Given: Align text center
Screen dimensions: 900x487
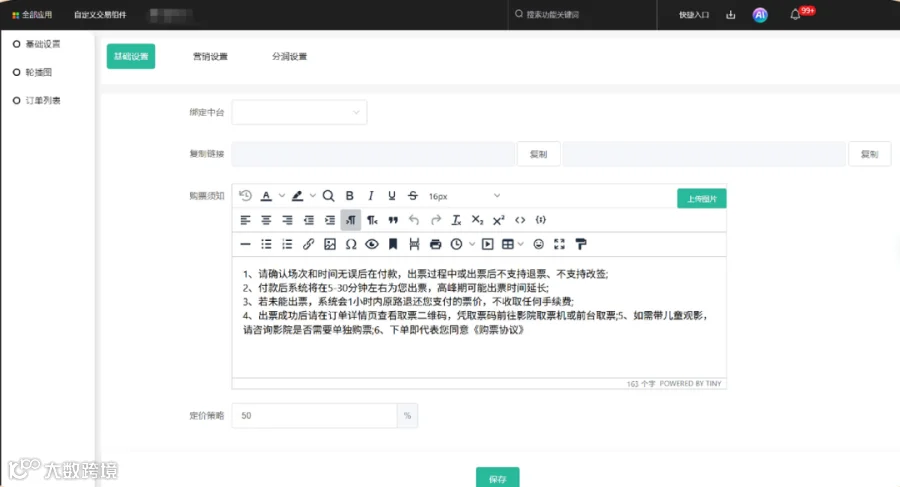Looking at the screenshot, I should coord(266,220).
